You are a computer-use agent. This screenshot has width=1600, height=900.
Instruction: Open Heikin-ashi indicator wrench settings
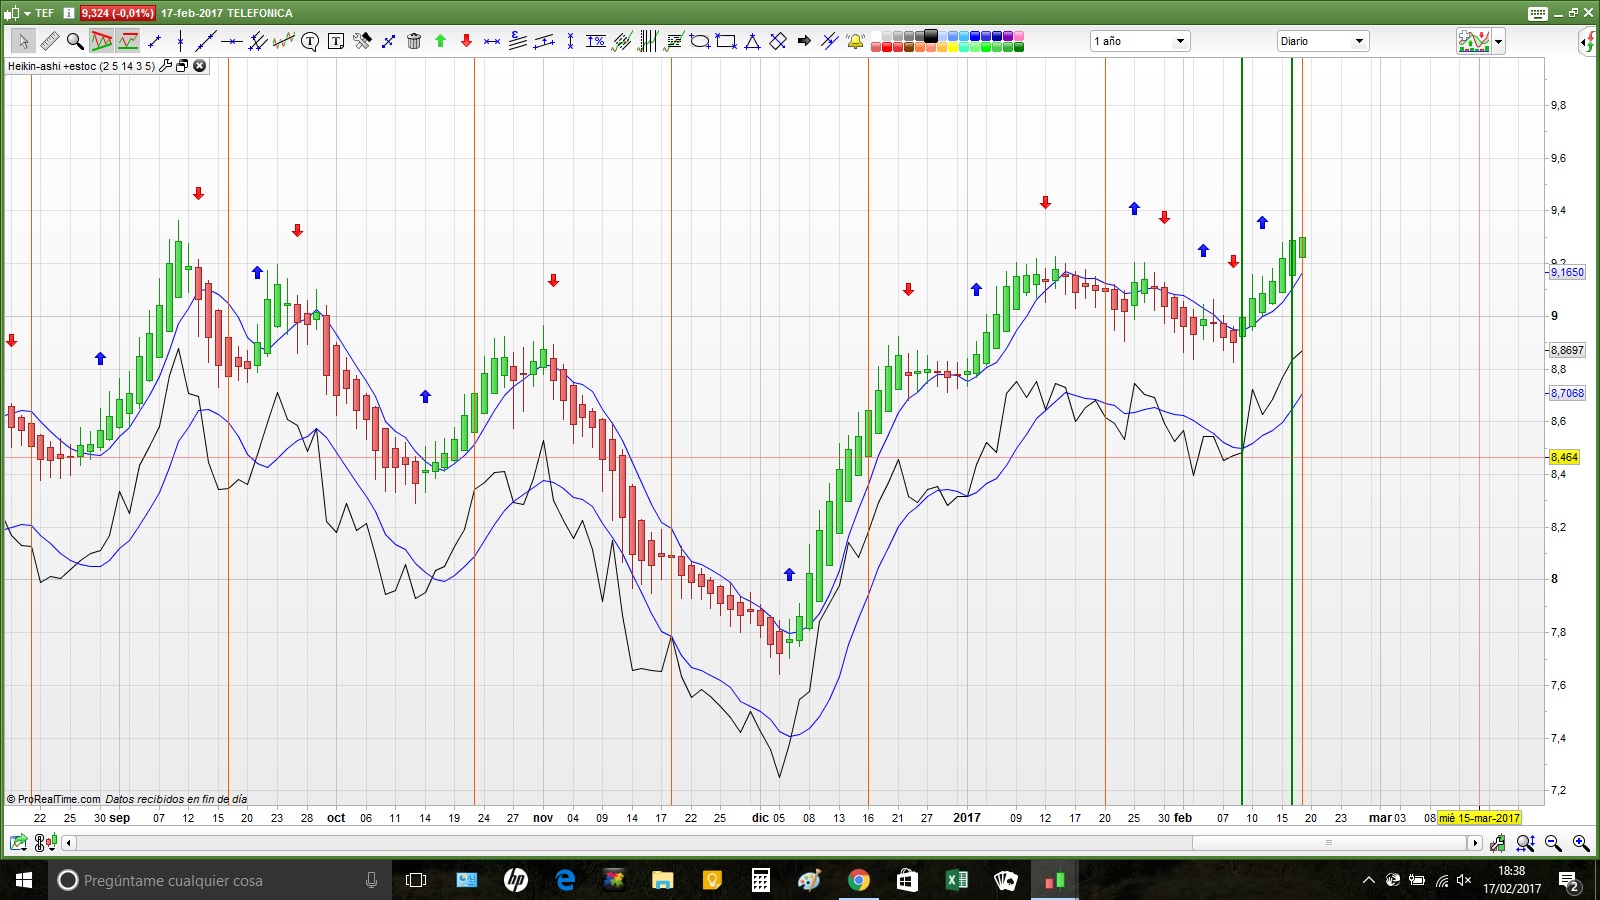[166, 66]
